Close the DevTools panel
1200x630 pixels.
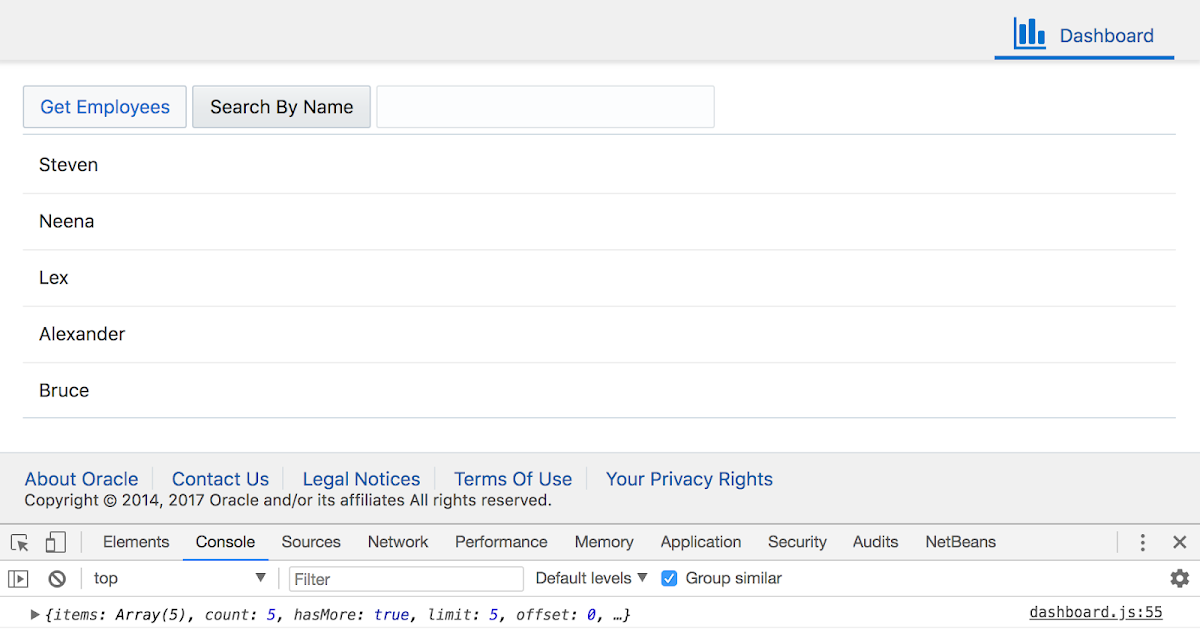1179,541
